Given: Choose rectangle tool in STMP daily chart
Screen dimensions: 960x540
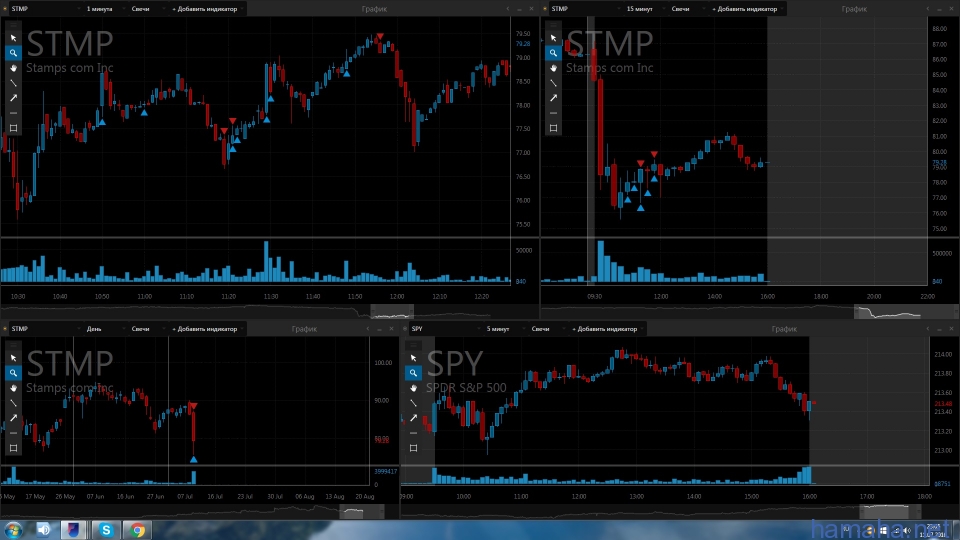Looking at the screenshot, I should (x=13, y=448).
